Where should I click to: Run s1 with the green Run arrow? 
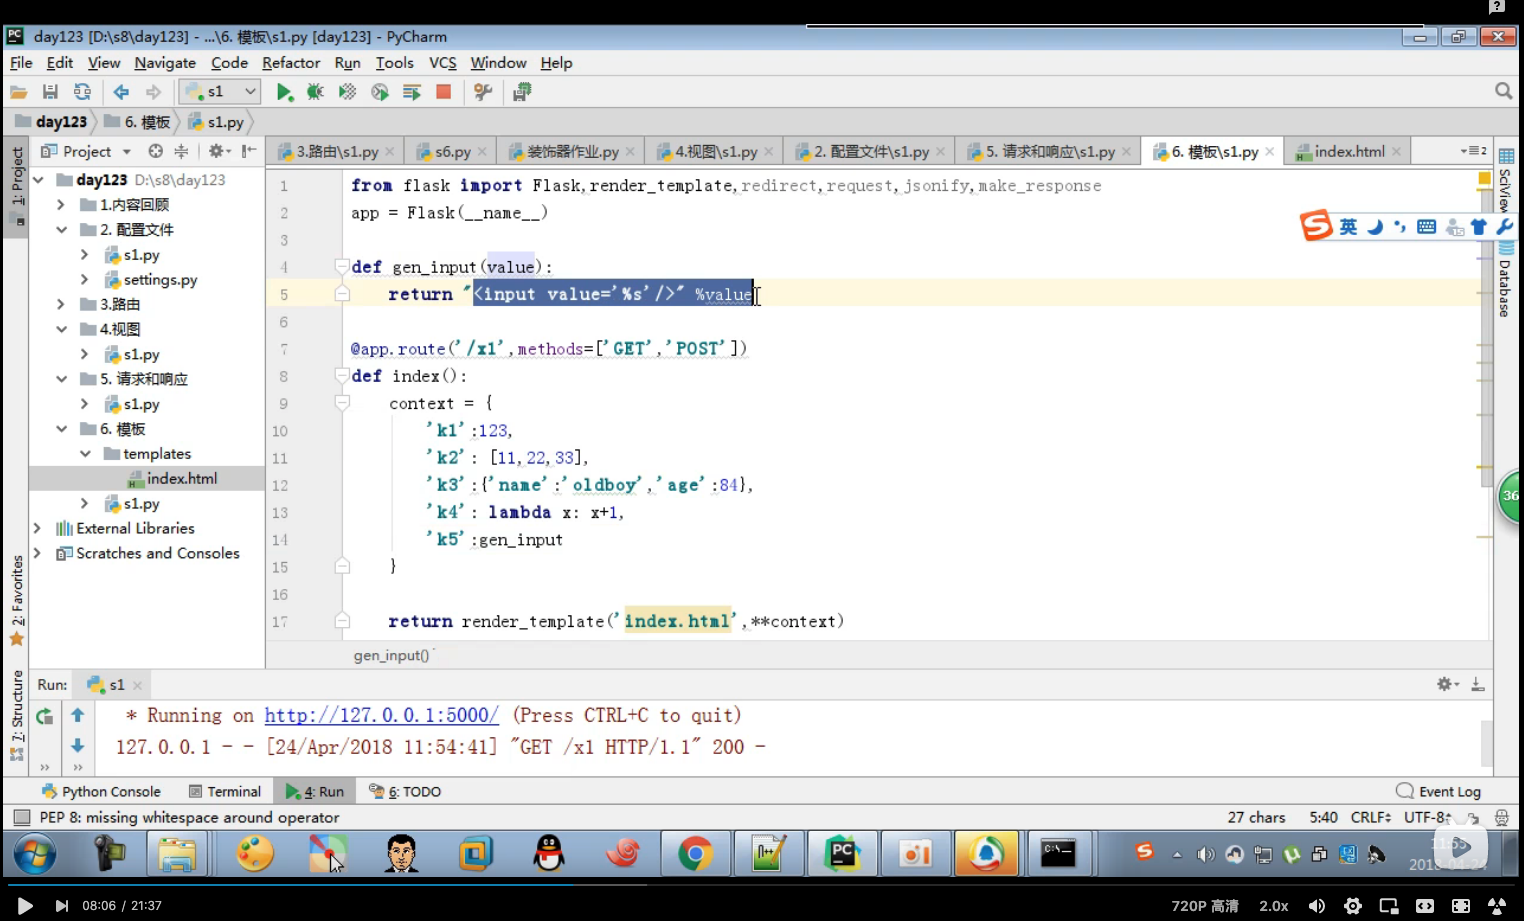[284, 92]
